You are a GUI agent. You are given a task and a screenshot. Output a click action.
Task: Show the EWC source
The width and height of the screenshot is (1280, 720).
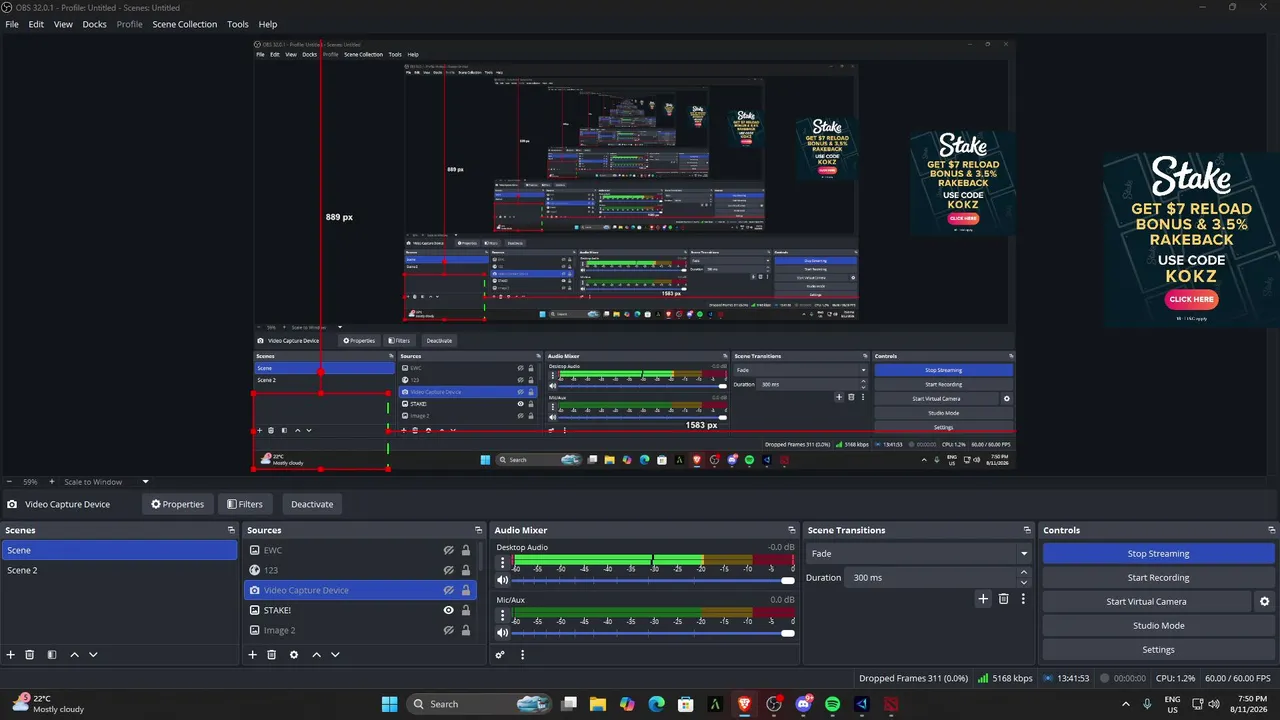[x=449, y=551]
